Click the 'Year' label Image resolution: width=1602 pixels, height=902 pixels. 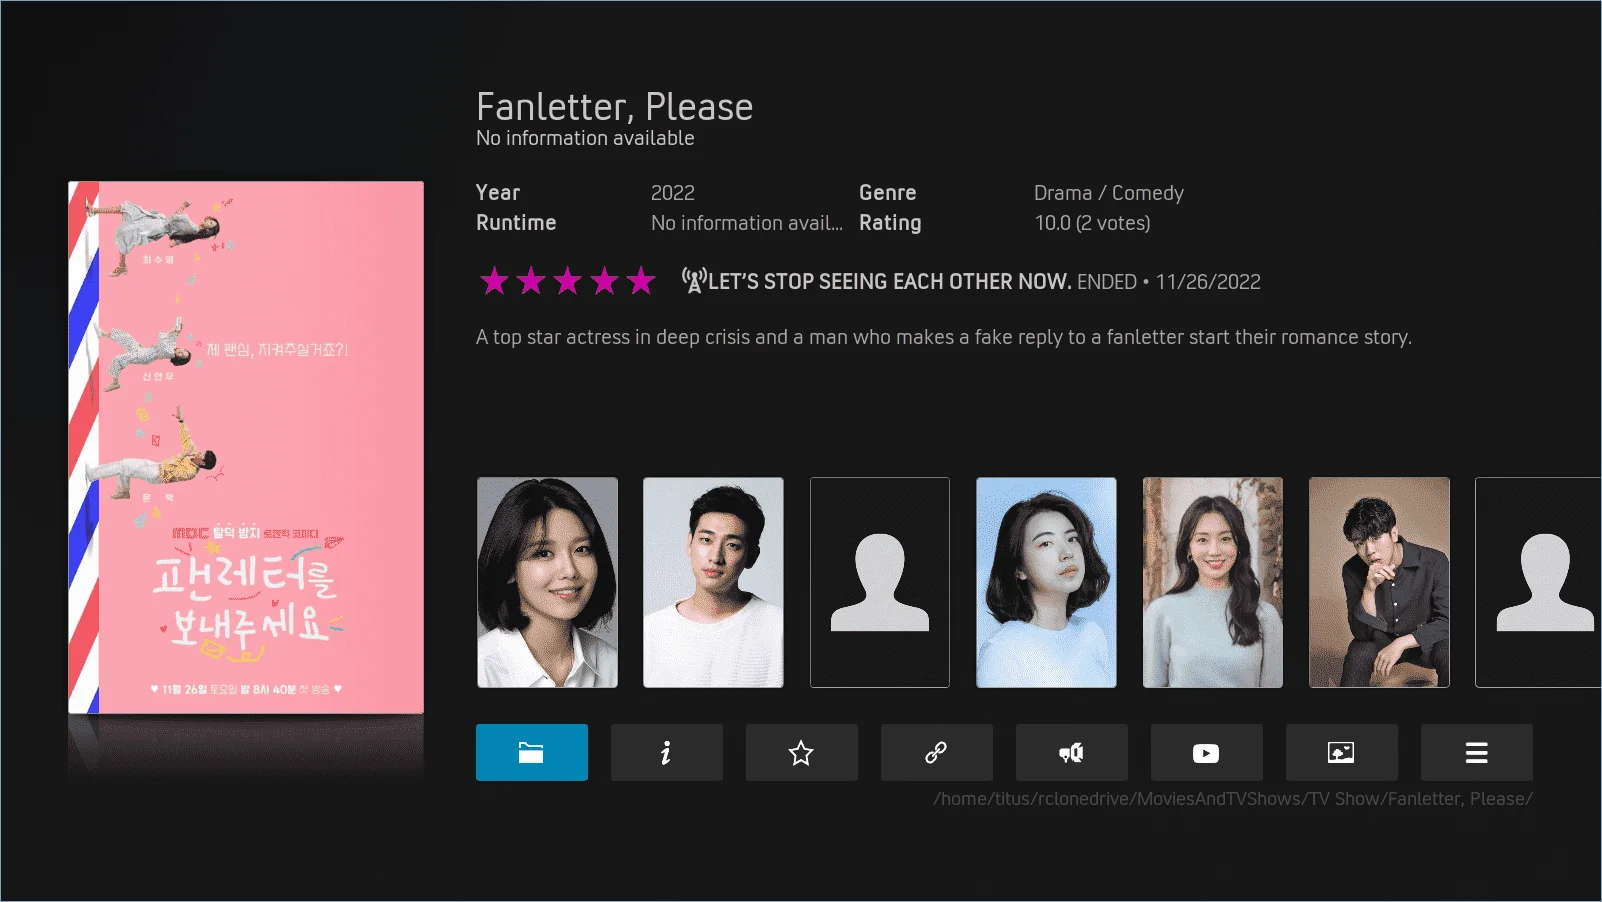point(498,193)
